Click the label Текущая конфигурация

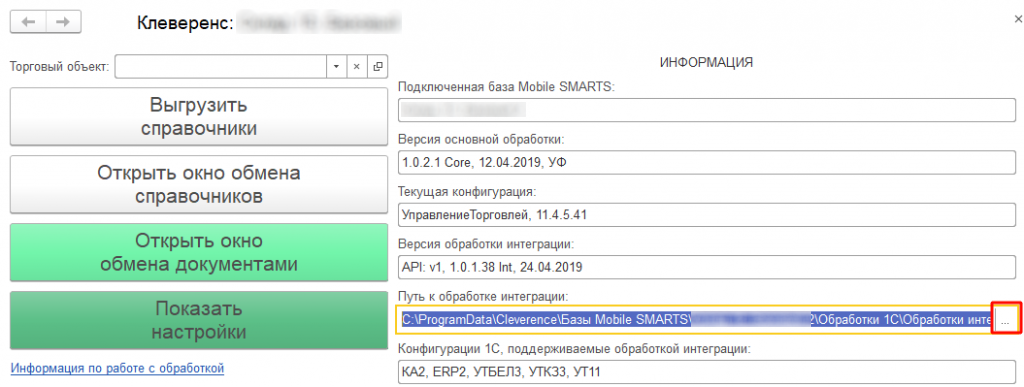point(466,193)
